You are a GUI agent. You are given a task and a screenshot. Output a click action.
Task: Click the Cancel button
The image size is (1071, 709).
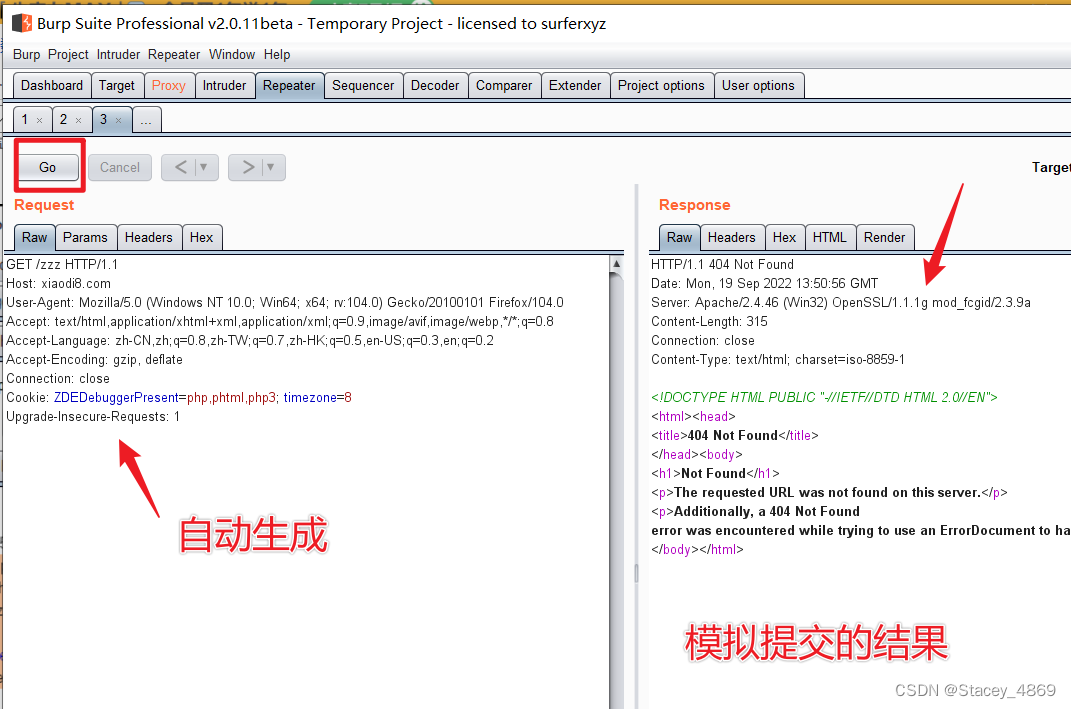[x=120, y=167]
